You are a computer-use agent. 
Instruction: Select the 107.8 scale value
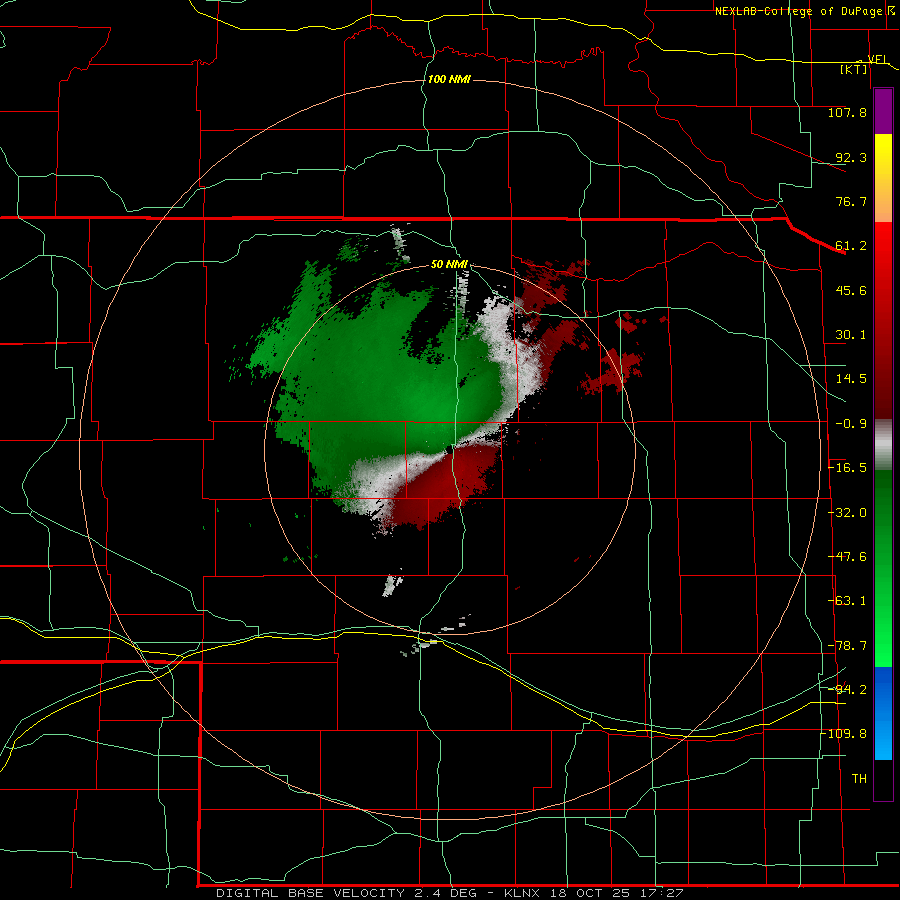click(847, 112)
